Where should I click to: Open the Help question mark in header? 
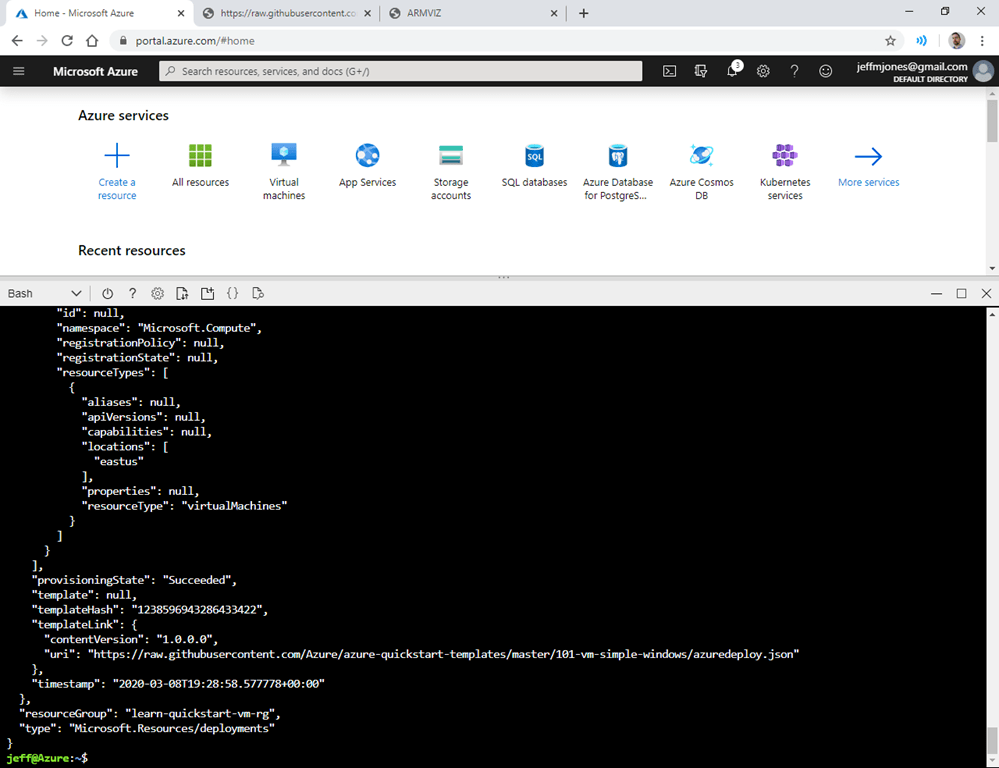pyautogui.click(x=794, y=71)
